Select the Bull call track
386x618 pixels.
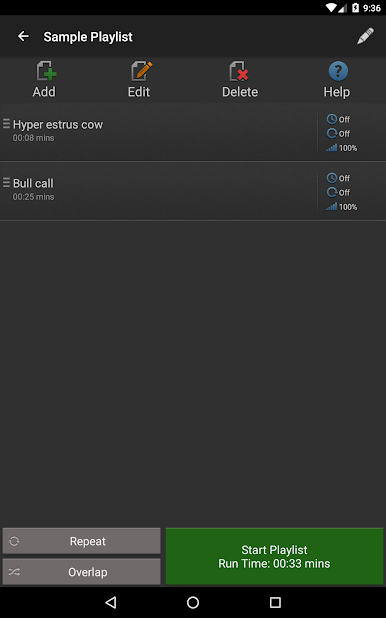click(159, 191)
